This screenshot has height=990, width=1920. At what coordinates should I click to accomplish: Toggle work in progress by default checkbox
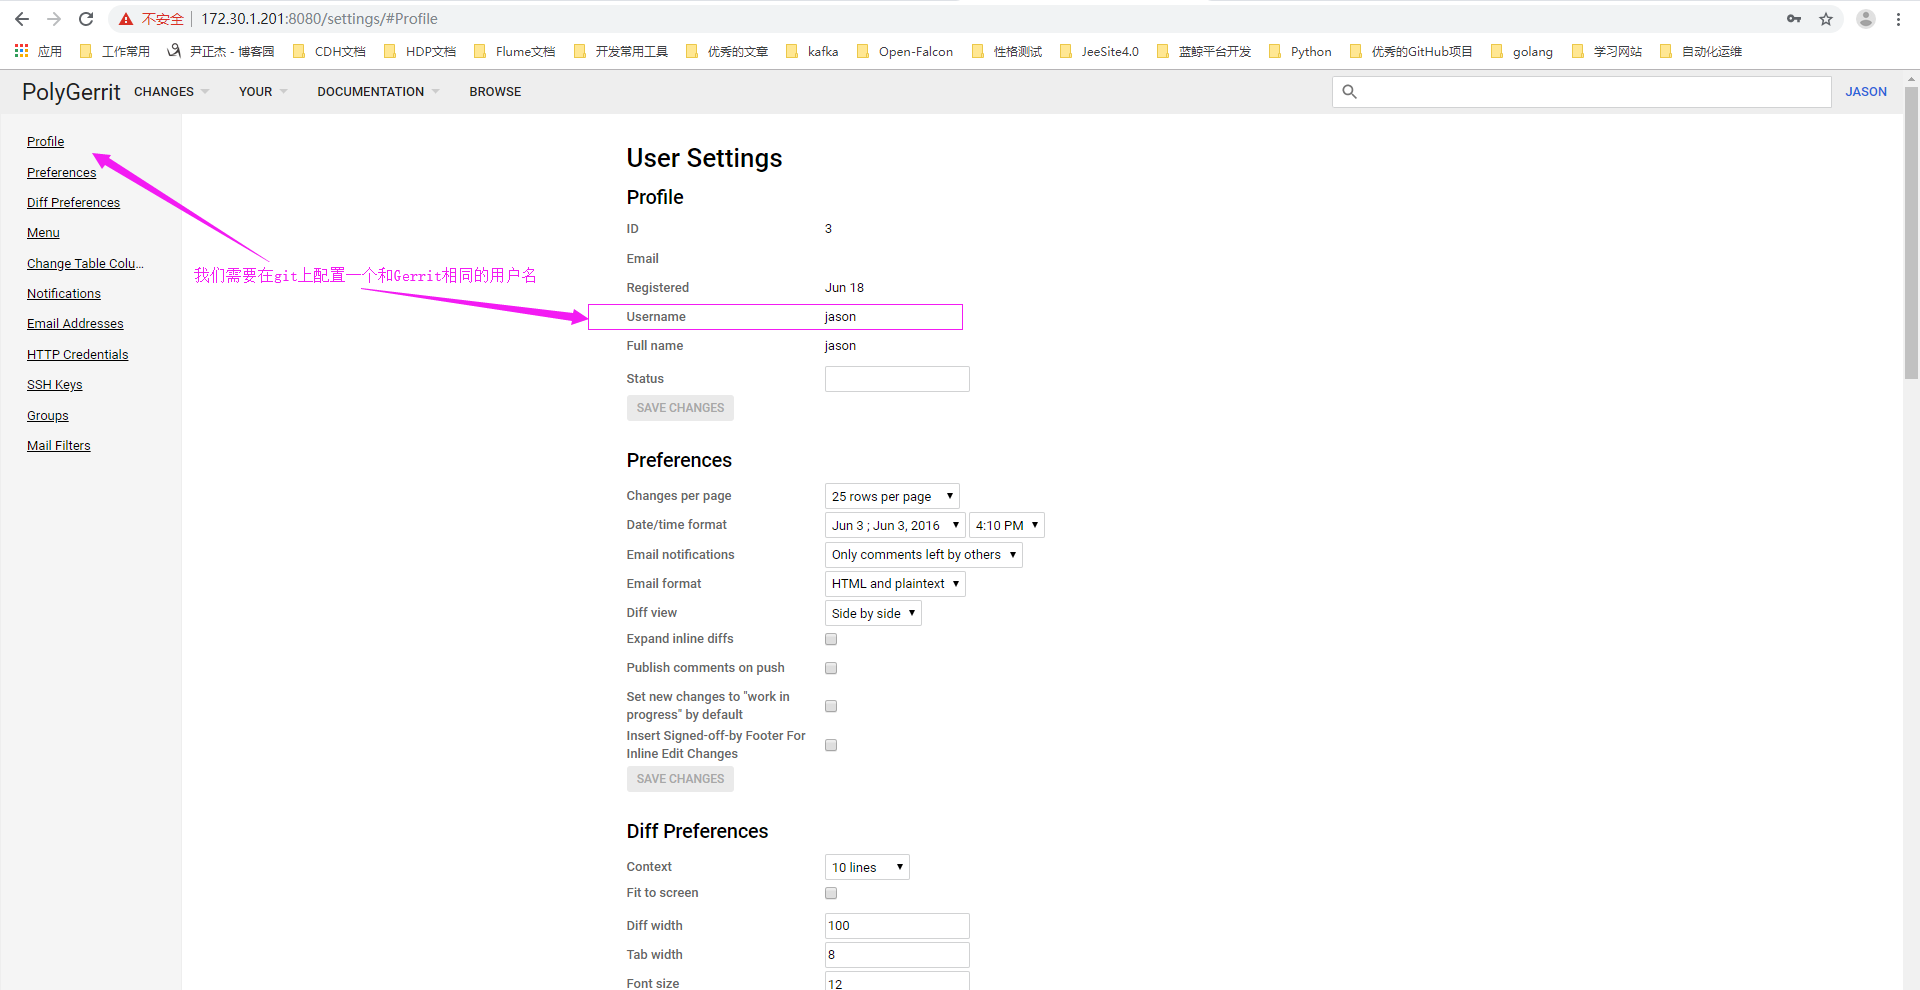point(831,706)
